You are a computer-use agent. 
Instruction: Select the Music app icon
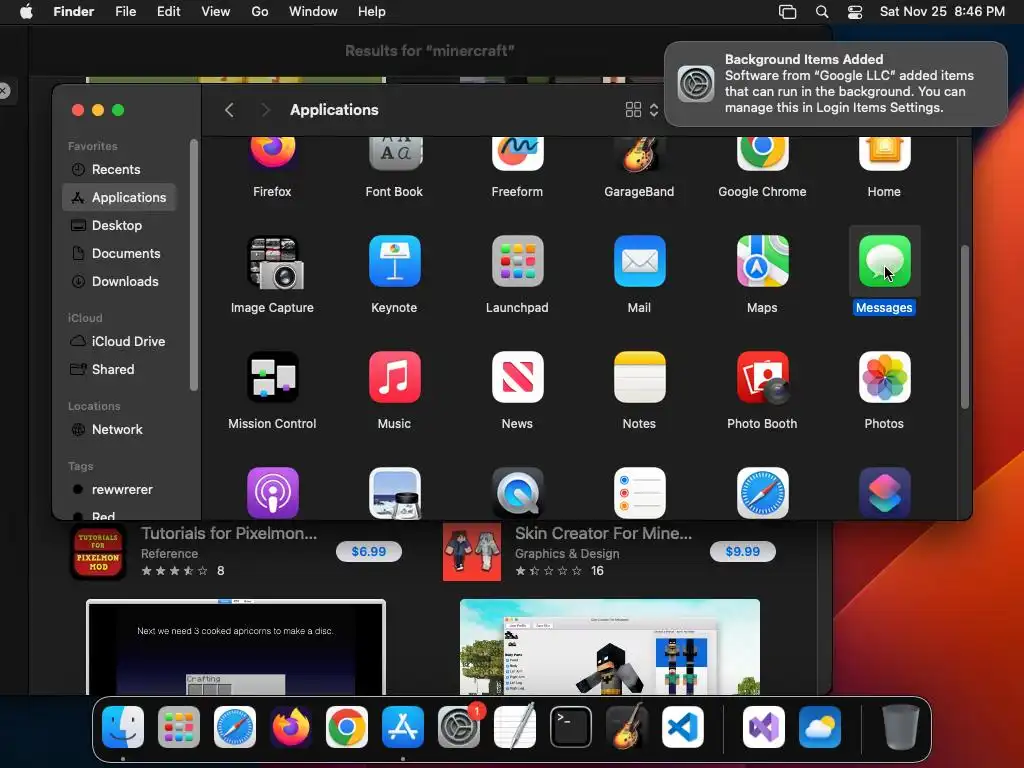[x=394, y=377]
